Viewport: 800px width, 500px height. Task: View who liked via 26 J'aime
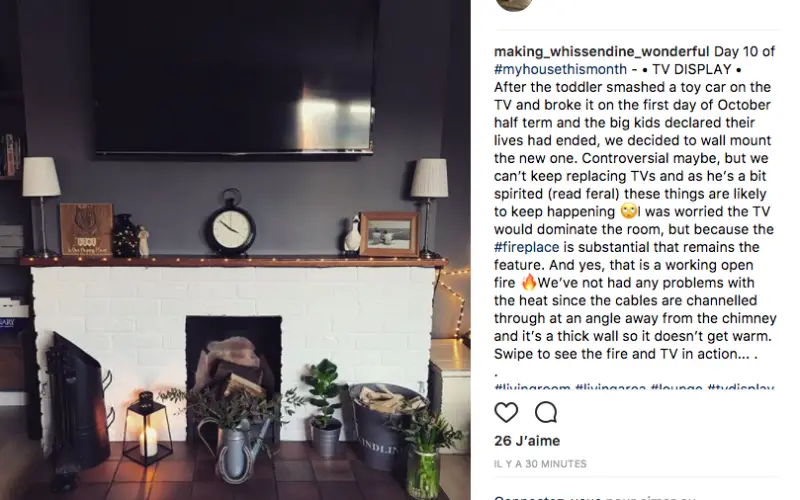527,441
